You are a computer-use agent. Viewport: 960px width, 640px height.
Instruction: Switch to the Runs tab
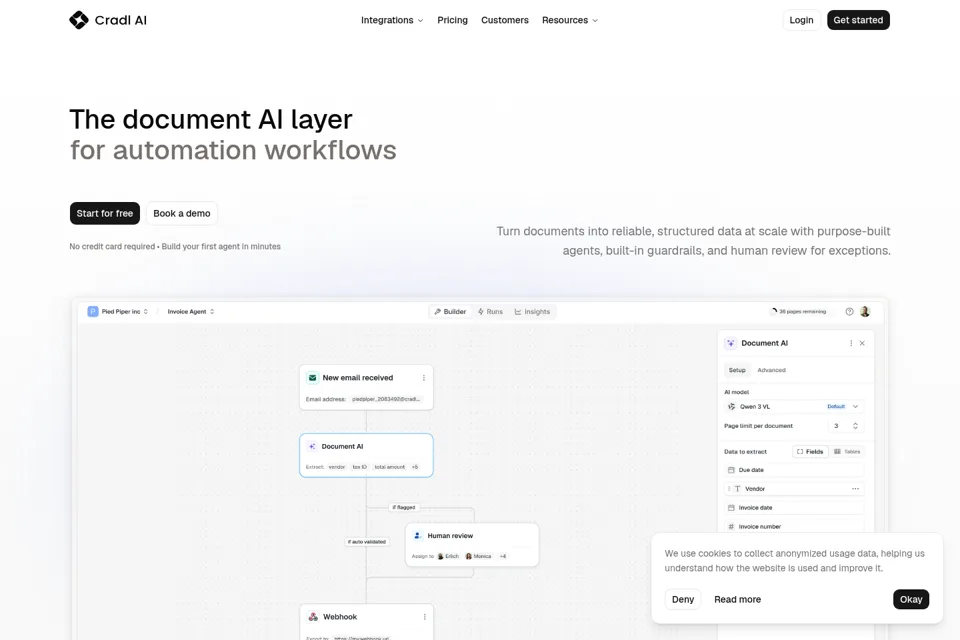click(490, 312)
